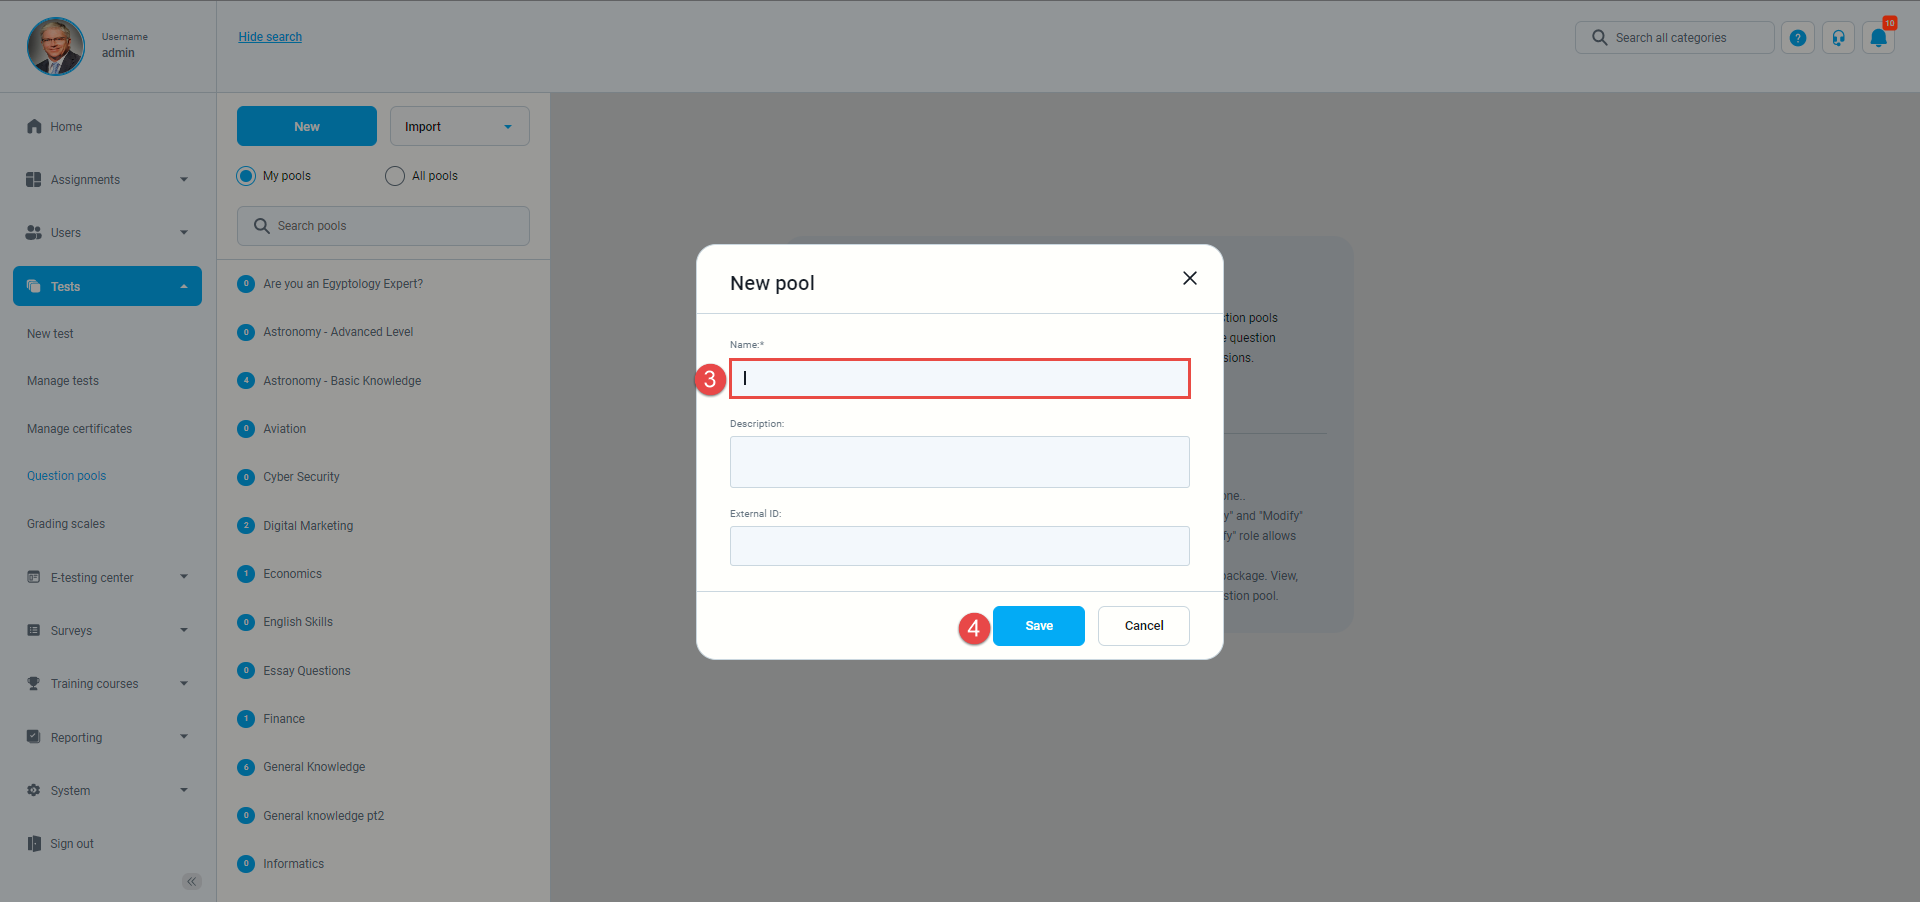Click the Save button in dialog
This screenshot has height=902, width=1920.
pos(1038,626)
